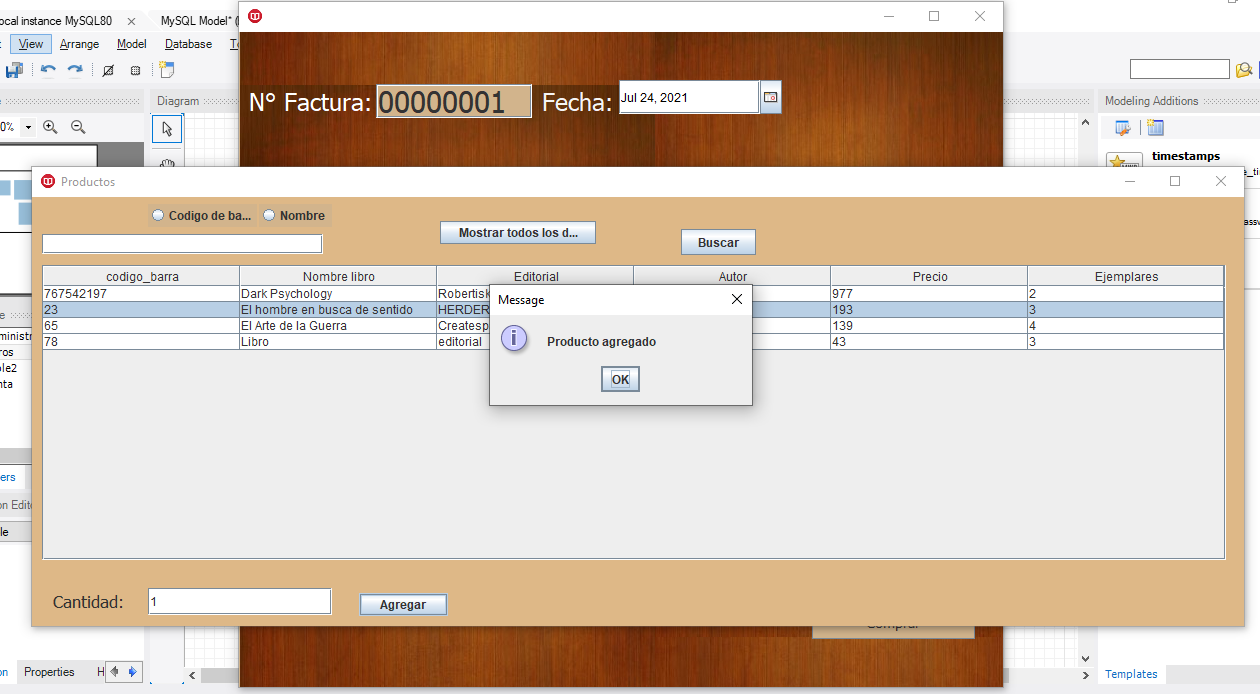Click the tab scroll left arrow
1260x694 pixels.
point(114,672)
